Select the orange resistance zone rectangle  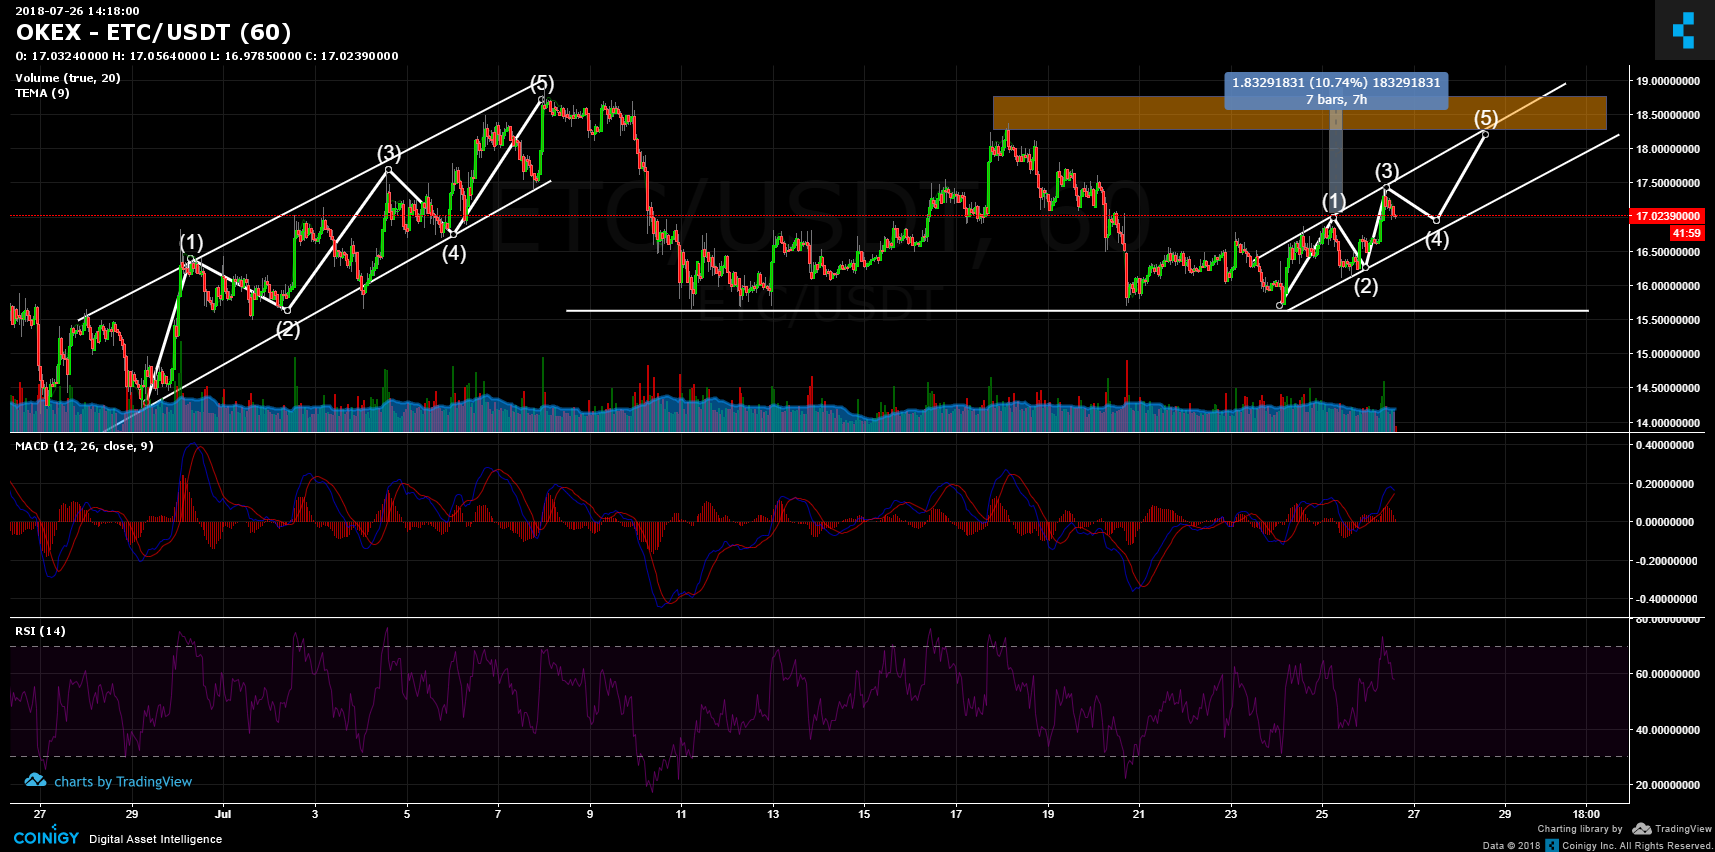[x=1300, y=113]
